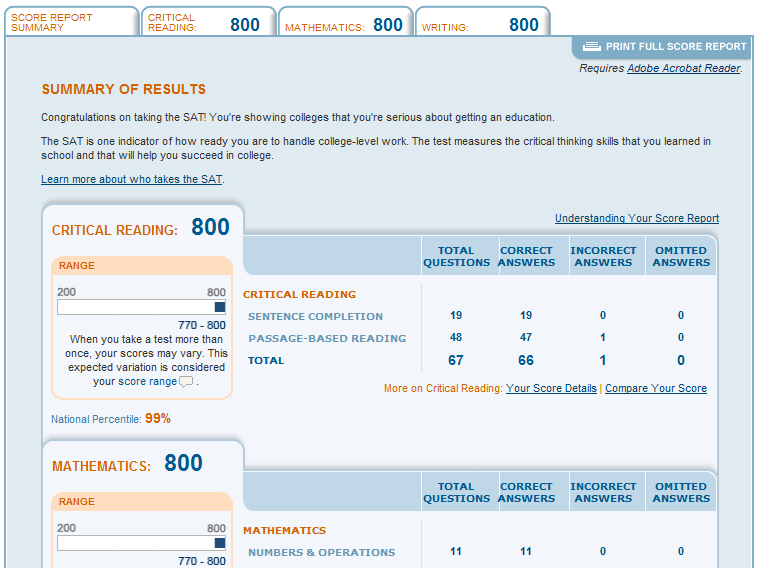Click the Mathematics 770 - 800 range text
Image resolution: width=759 pixels, height=568 pixels.
tap(202, 561)
